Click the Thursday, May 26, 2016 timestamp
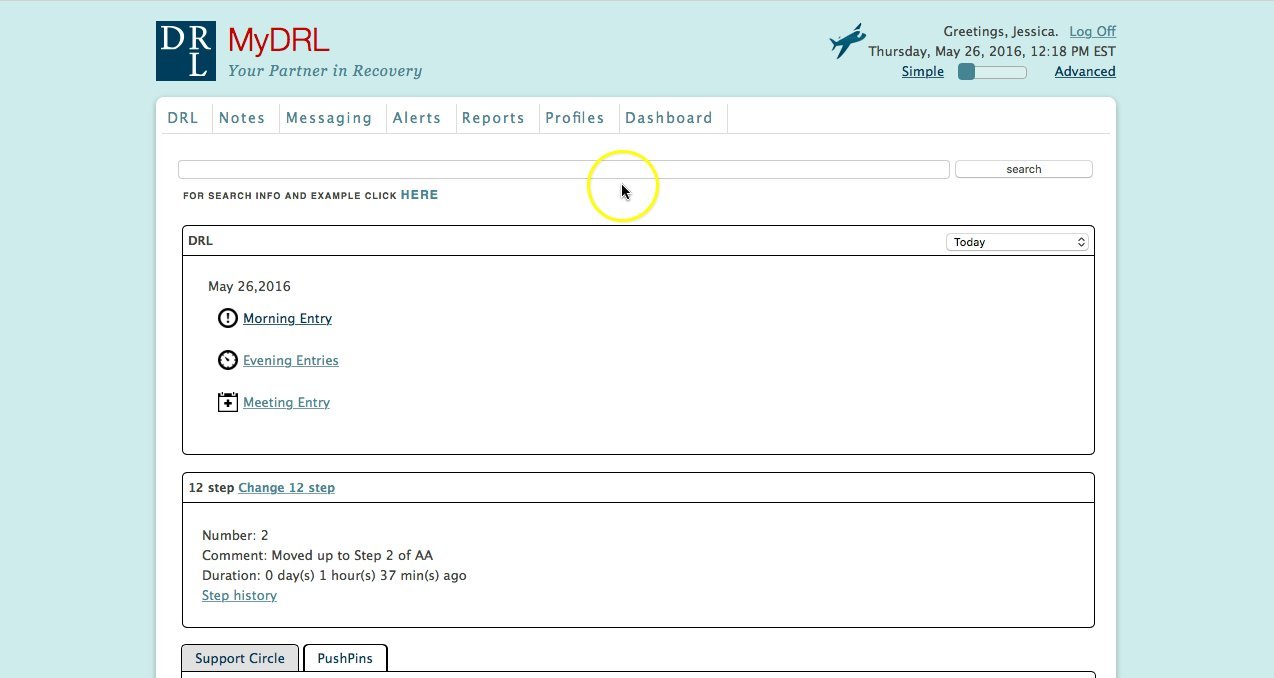1274x678 pixels. click(x=992, y=51)
